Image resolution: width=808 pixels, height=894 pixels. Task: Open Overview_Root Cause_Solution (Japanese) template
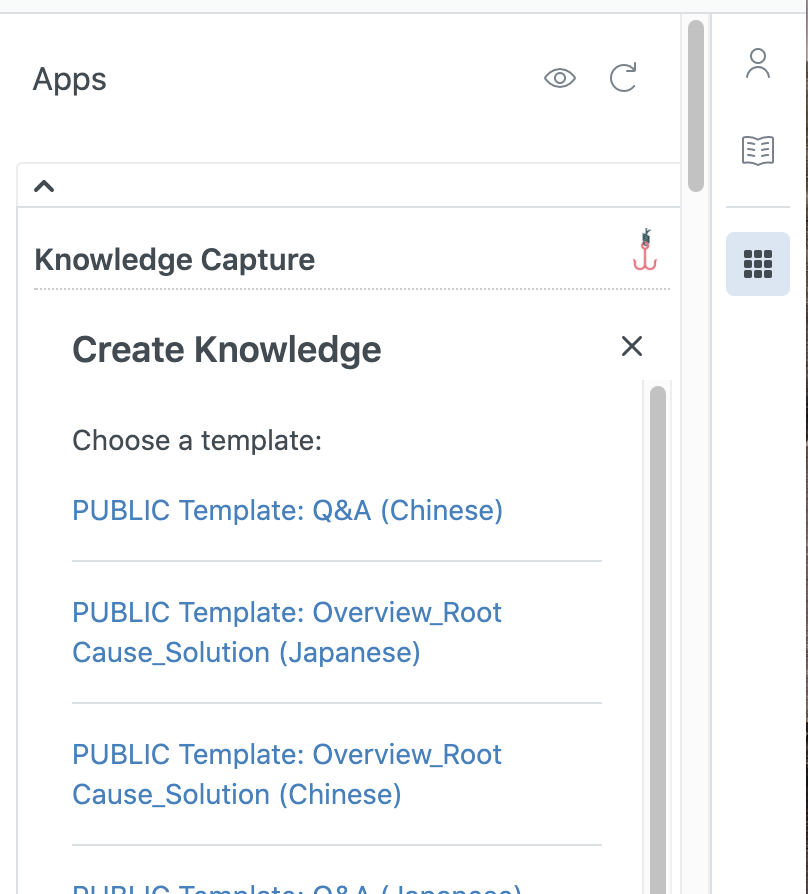pyautogui.click(x=287, y=632)
